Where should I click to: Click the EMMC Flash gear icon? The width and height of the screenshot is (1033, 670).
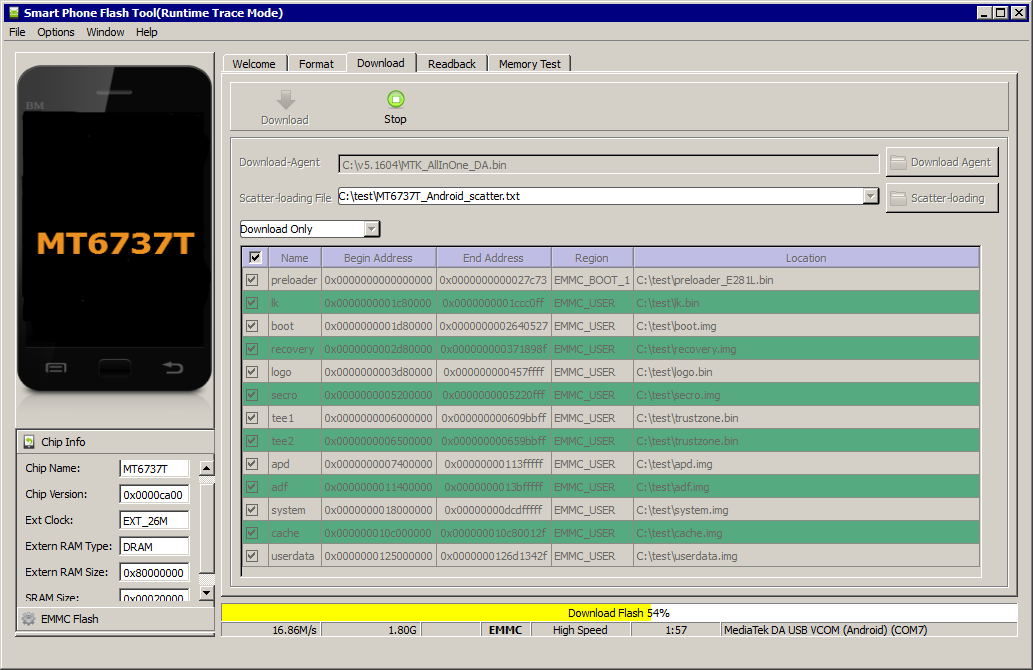(x=29, y=619)
